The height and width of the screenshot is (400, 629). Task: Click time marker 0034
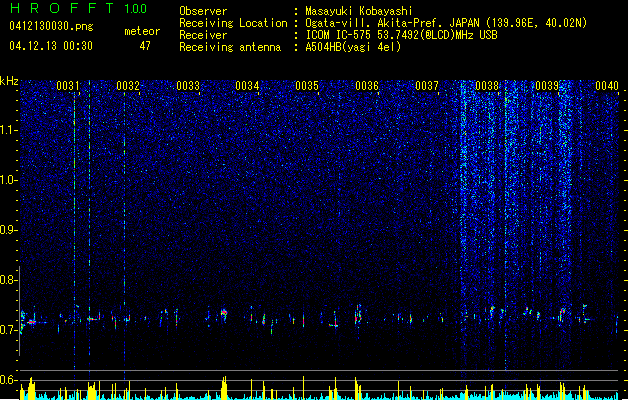click(247, 86)
